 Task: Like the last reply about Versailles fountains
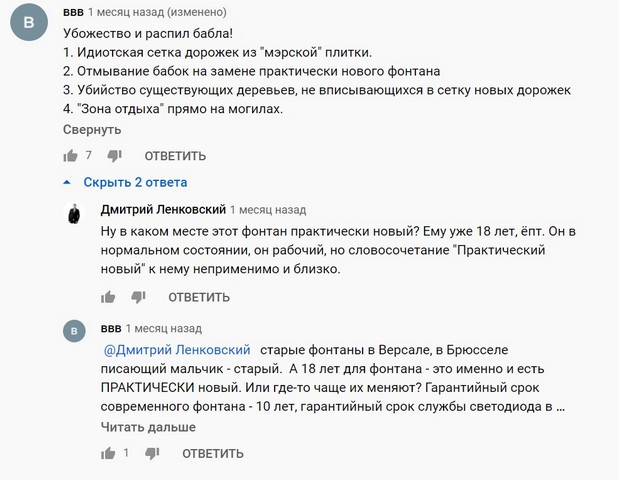click(x=108, y=453)
